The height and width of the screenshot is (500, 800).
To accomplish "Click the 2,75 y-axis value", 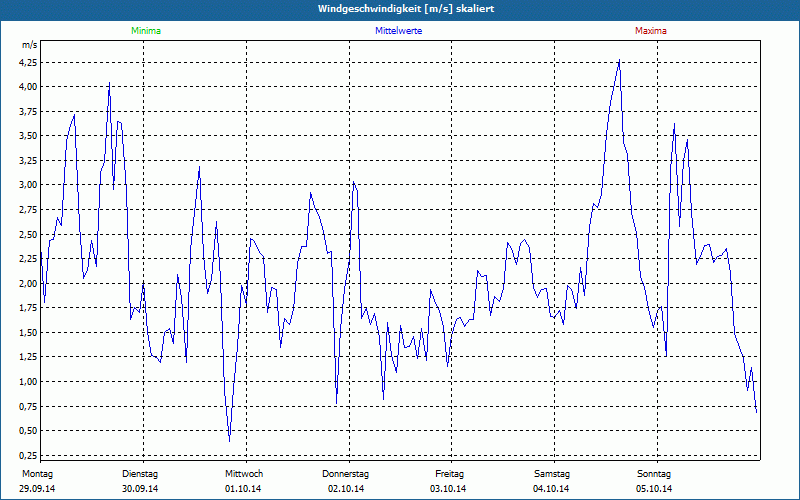I will coord(29,210).
